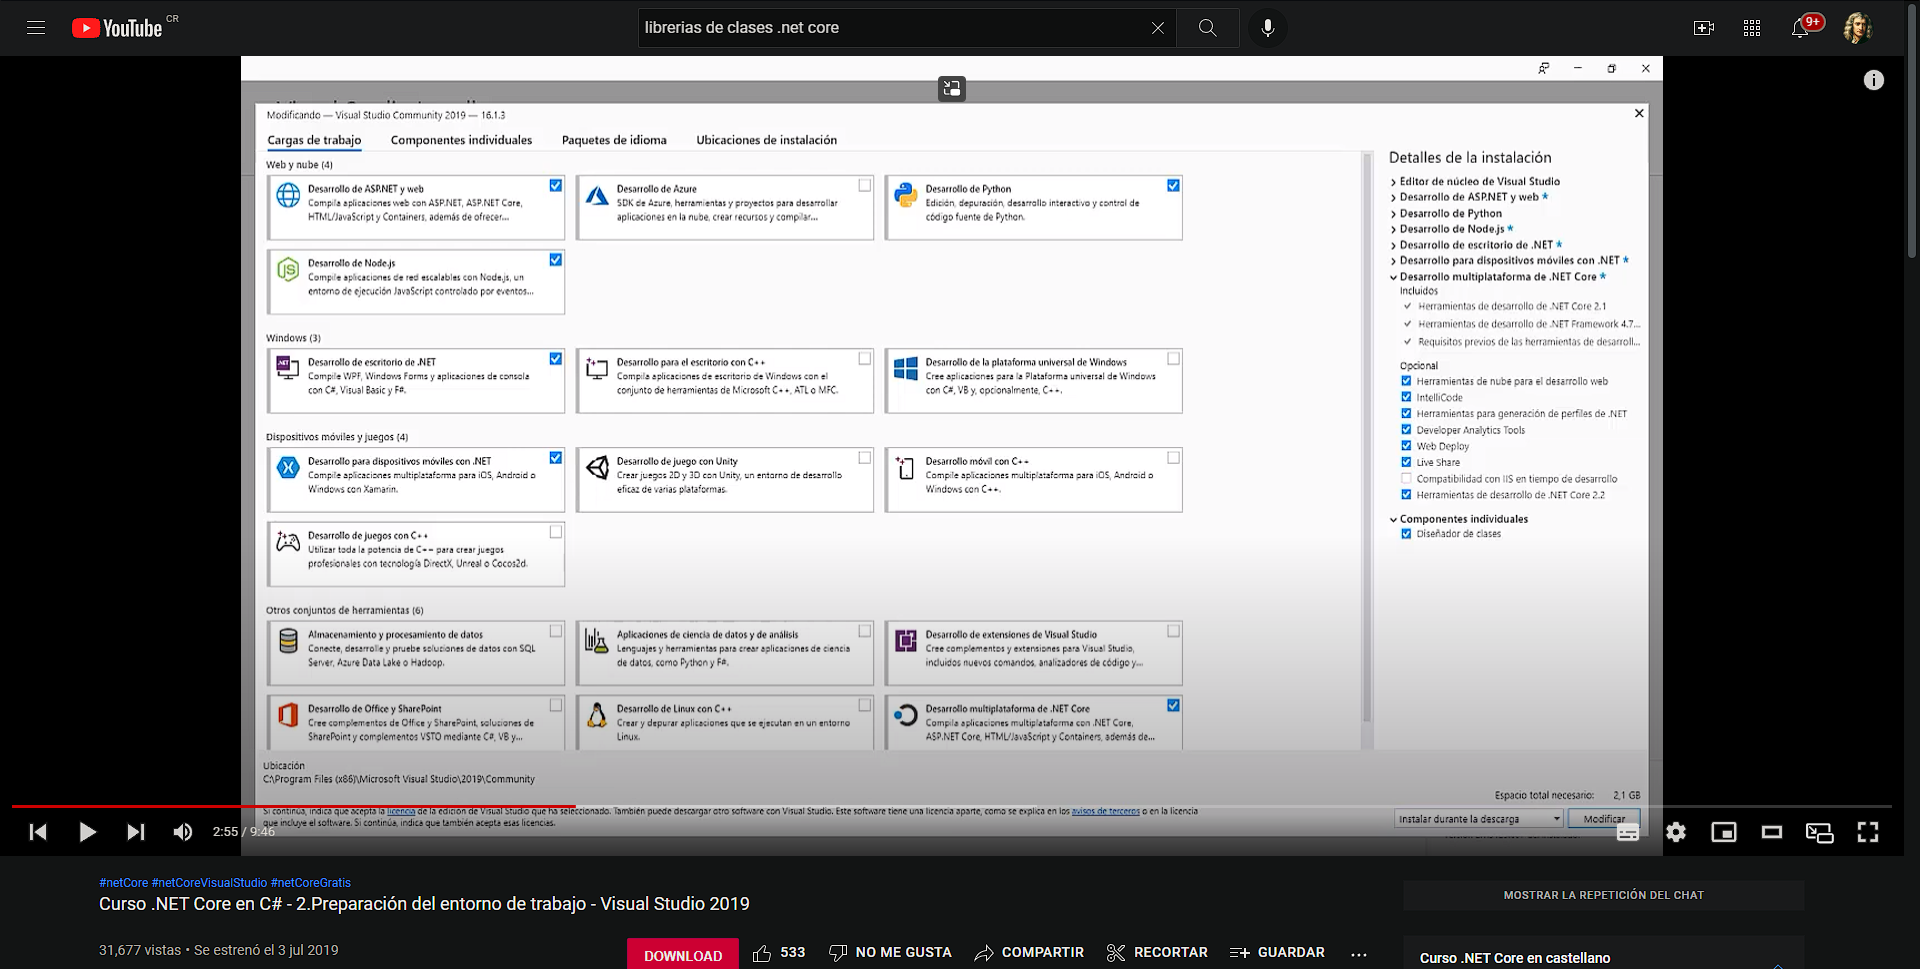Screen dimensions: 1920x969
Task: Click the YouTube page vertical scrollbar
Action: pyautogui.click(x=1912, y=130)
